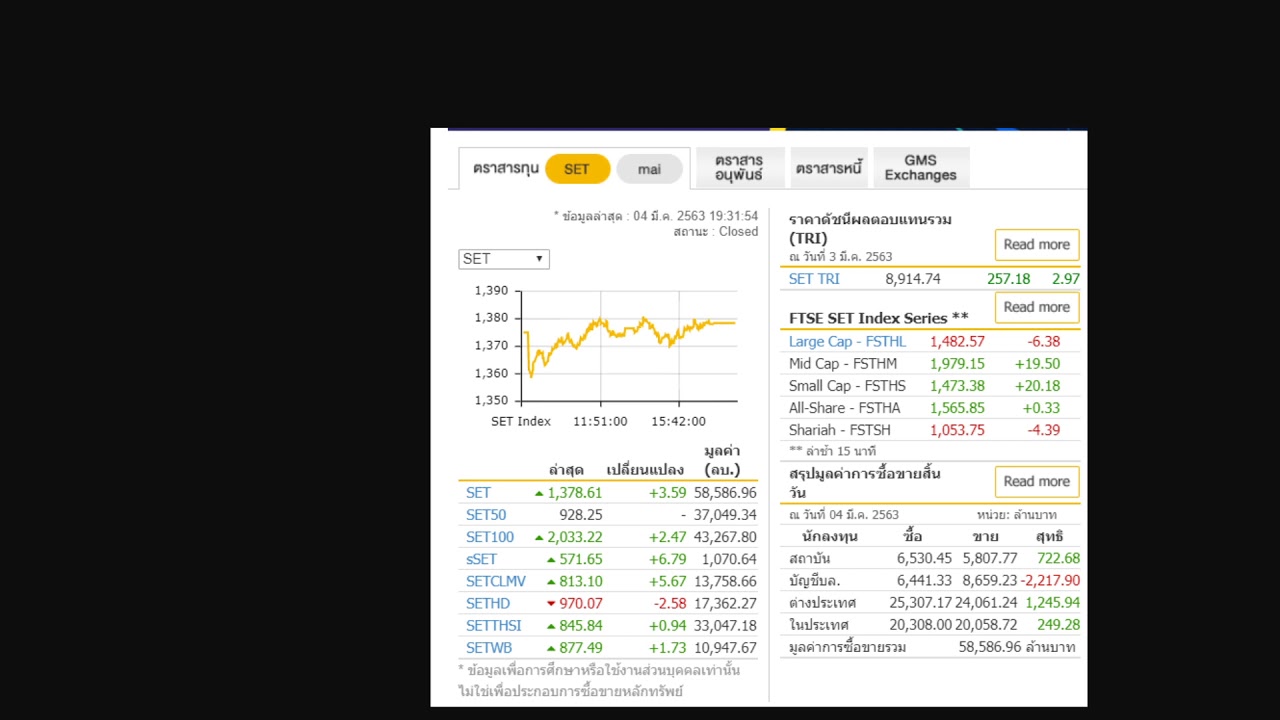Click SET TRI value 8,914.74
1280x720 pixels.
coord(913,279)
